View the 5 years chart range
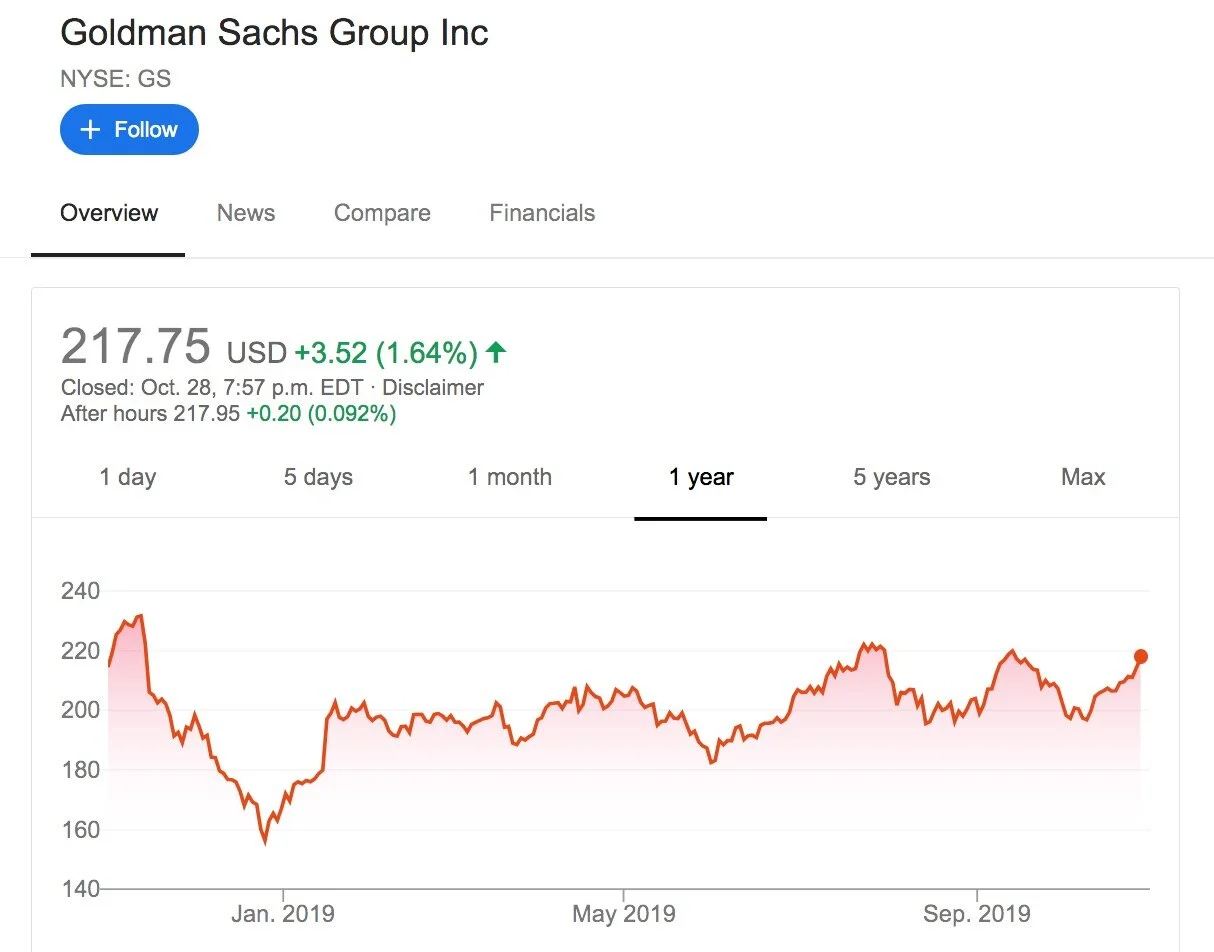1214x952 pixels. [891, 477]
